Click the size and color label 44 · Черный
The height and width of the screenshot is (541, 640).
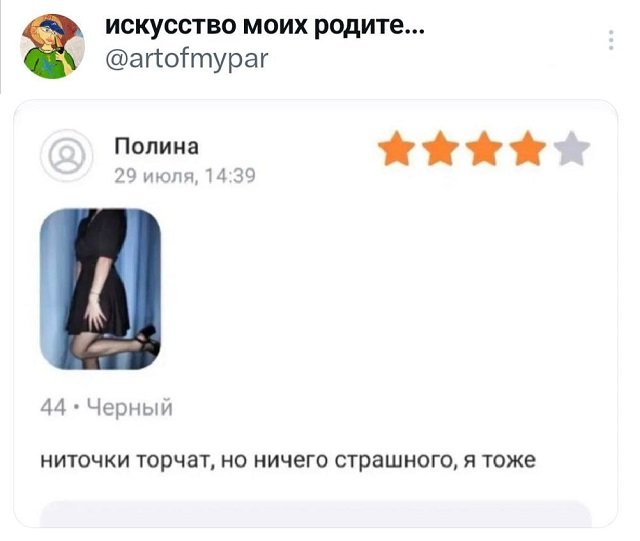[x=107, y=407]
